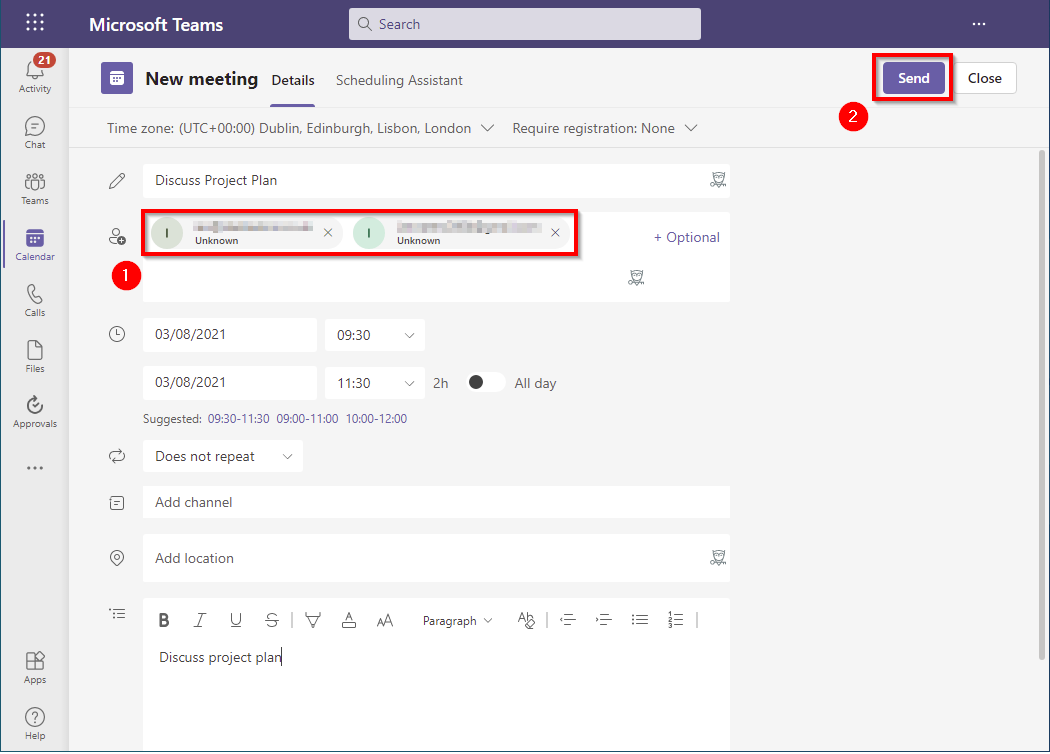1050x754 pixels.
Task: Open start time 09:30 dropdown
Action: [x=375, y=335]
